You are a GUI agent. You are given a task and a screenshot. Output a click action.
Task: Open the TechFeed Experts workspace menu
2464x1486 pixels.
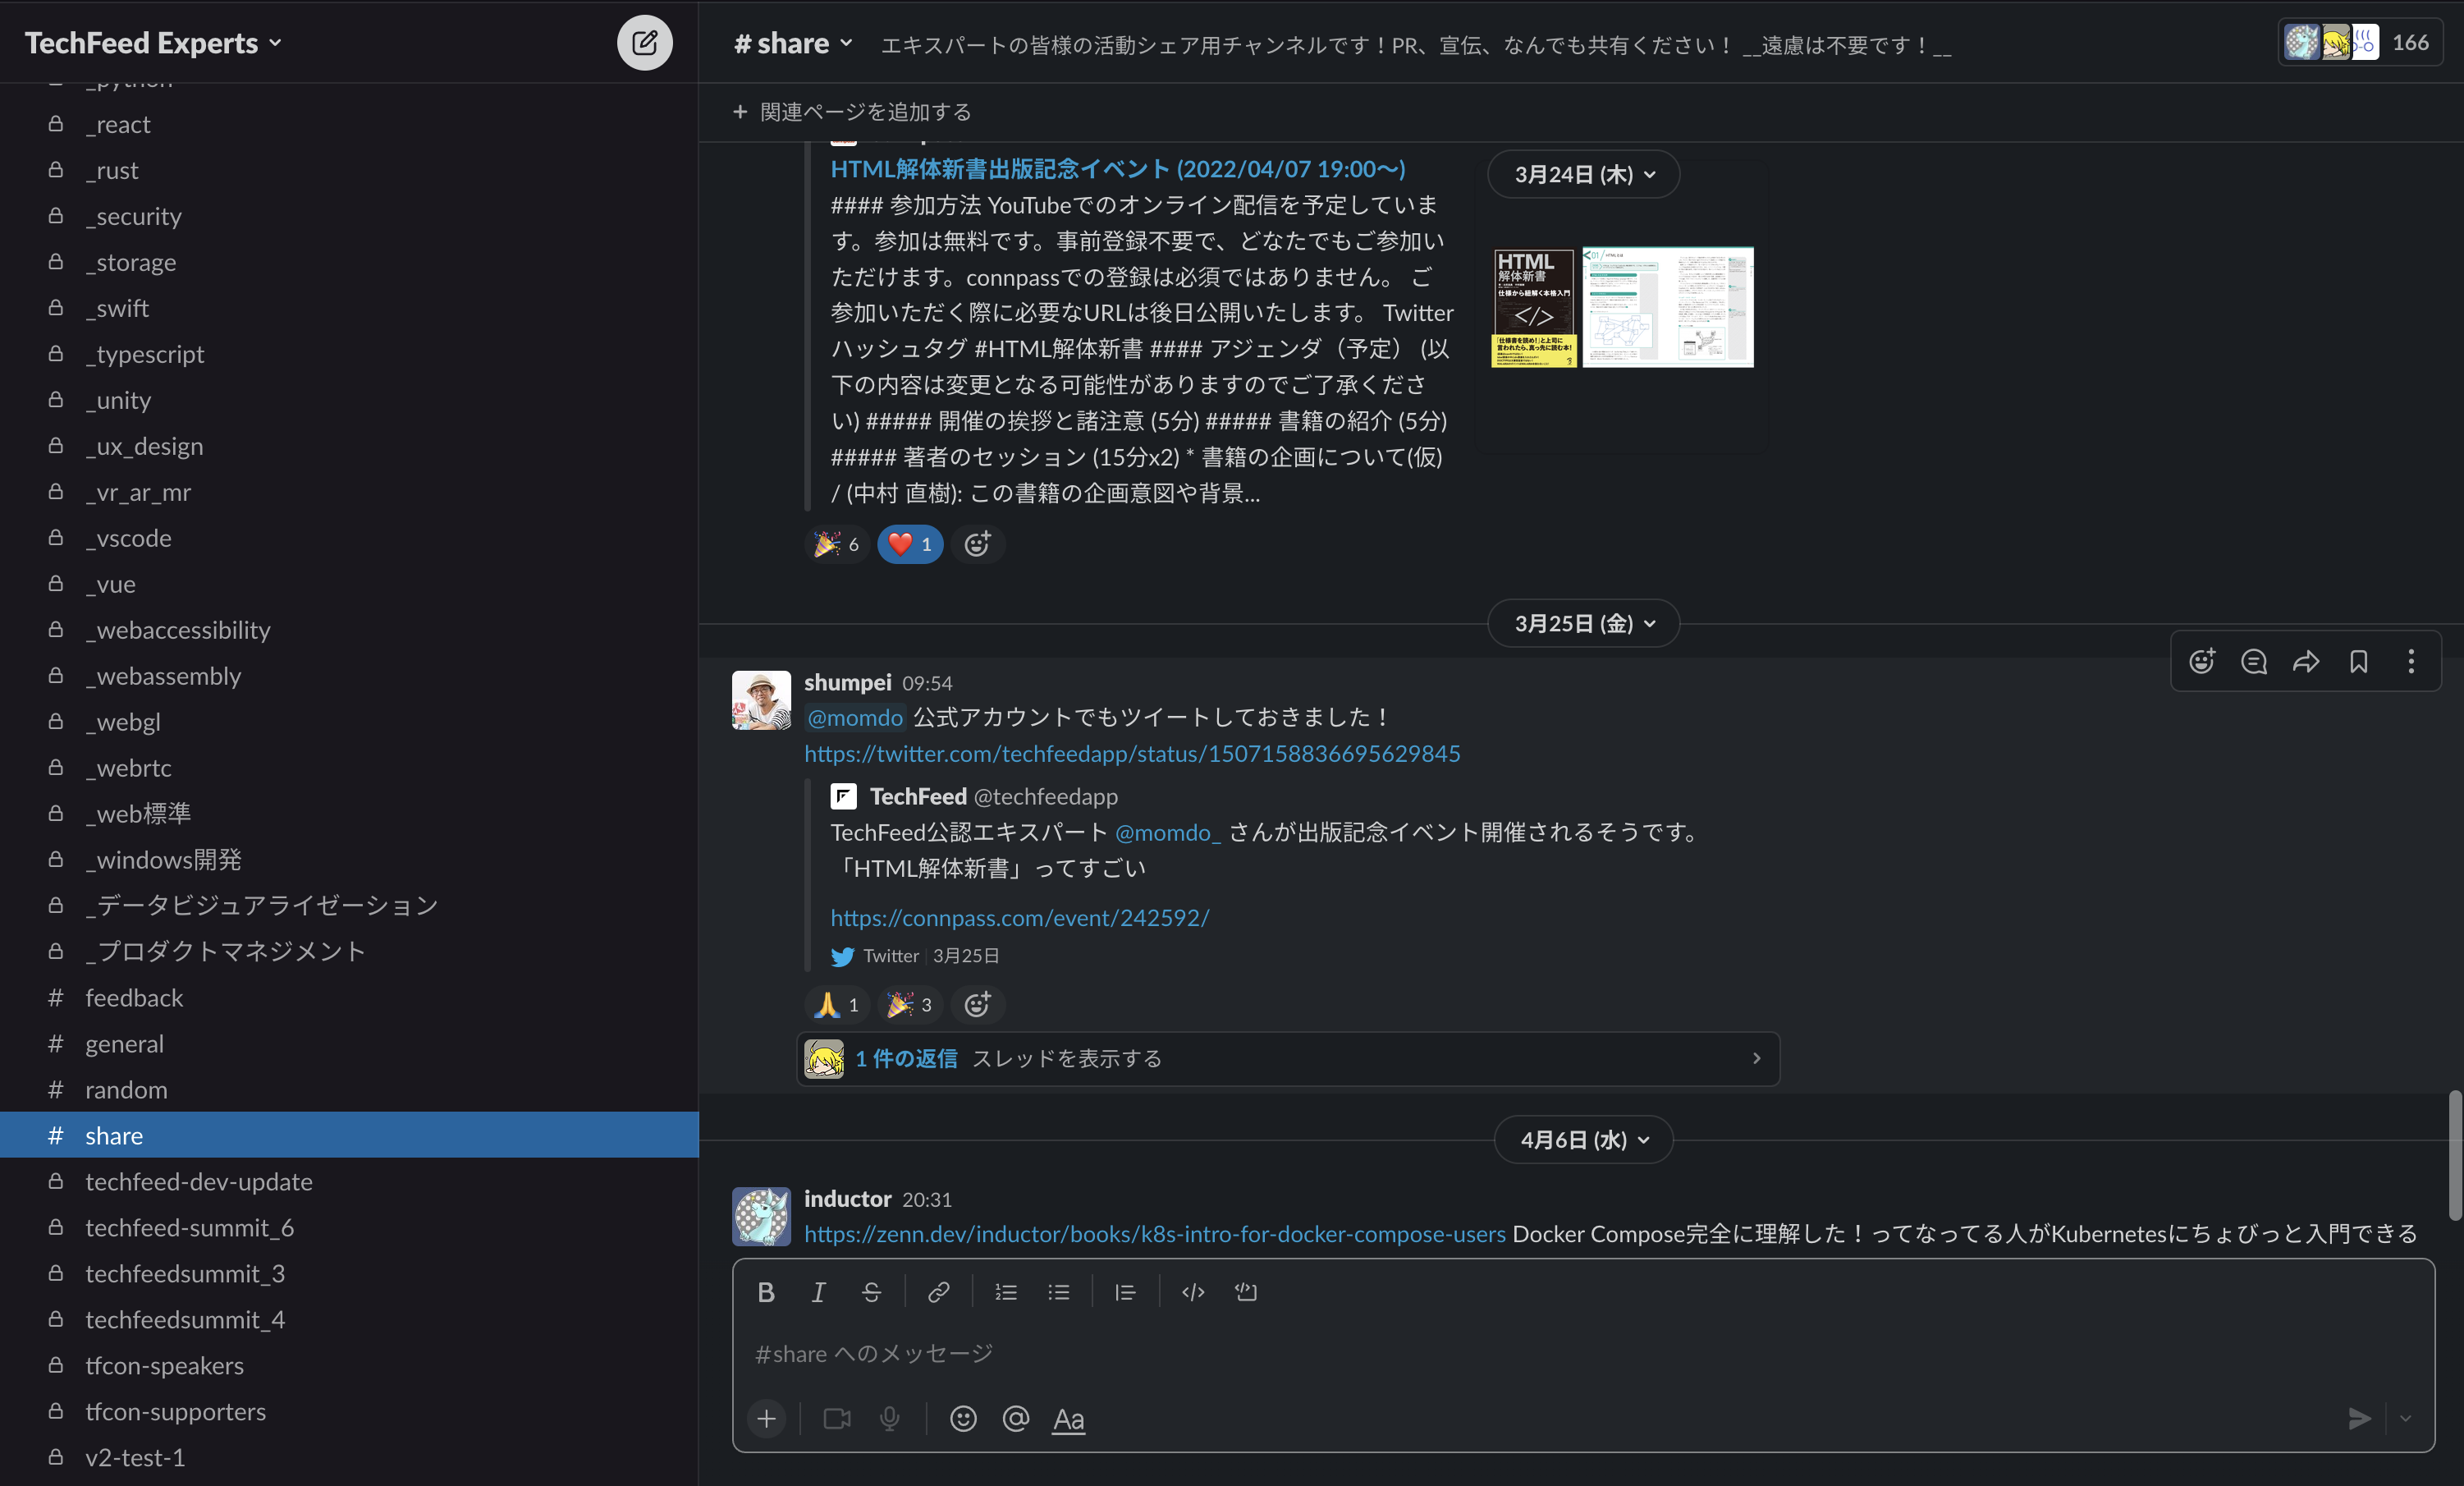[x=152, y=42]
